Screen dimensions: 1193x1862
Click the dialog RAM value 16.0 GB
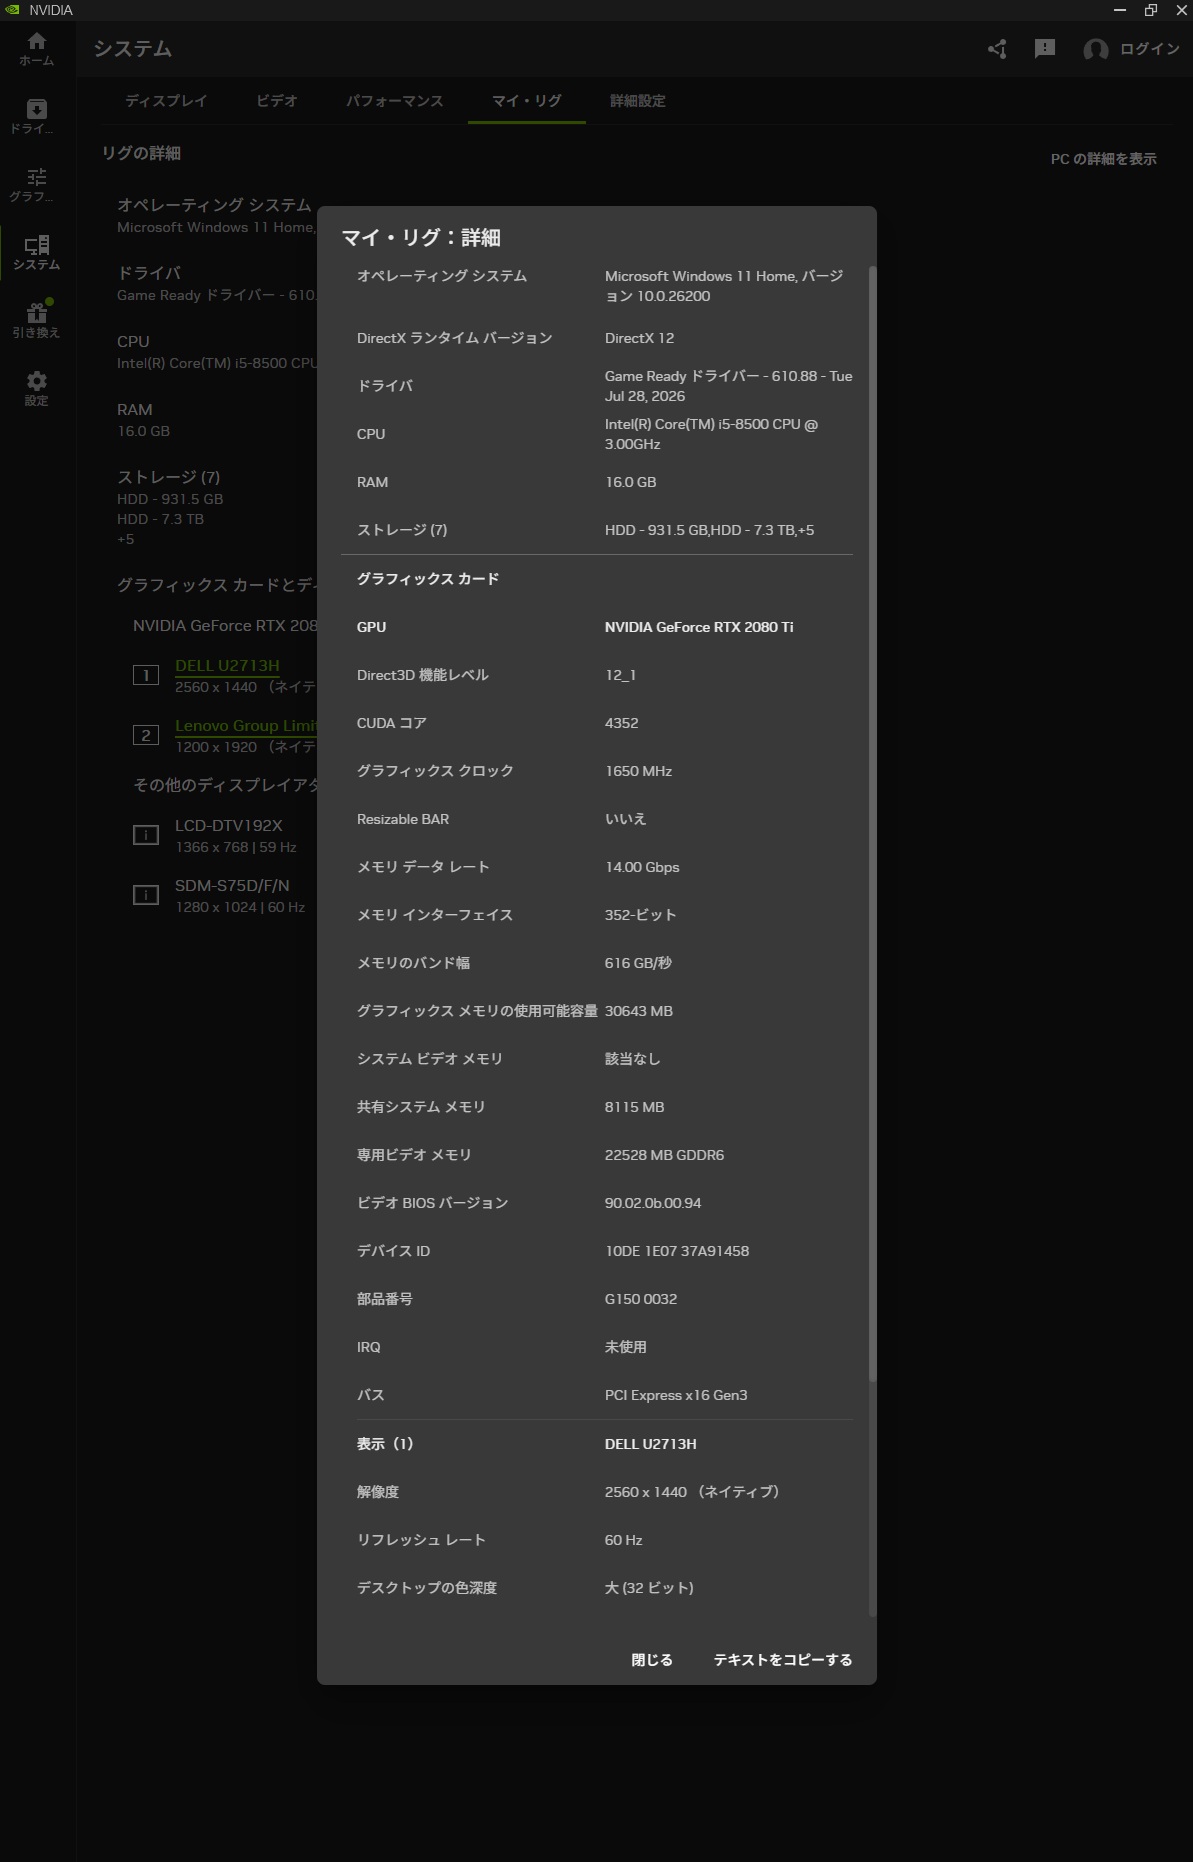tap(630, 482)
